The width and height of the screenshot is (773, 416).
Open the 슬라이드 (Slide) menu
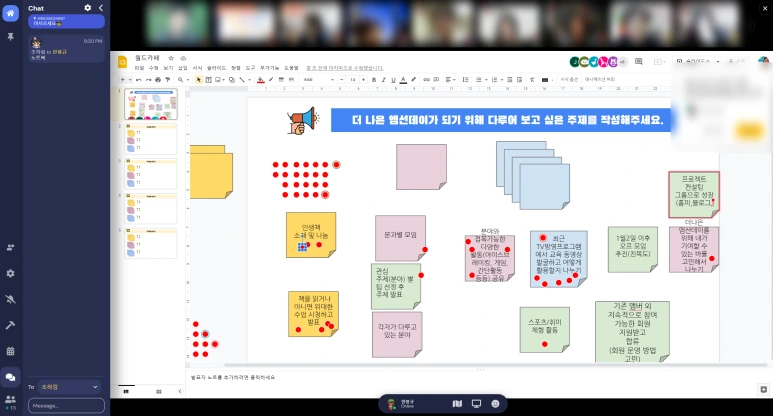(x=216, y=68)
